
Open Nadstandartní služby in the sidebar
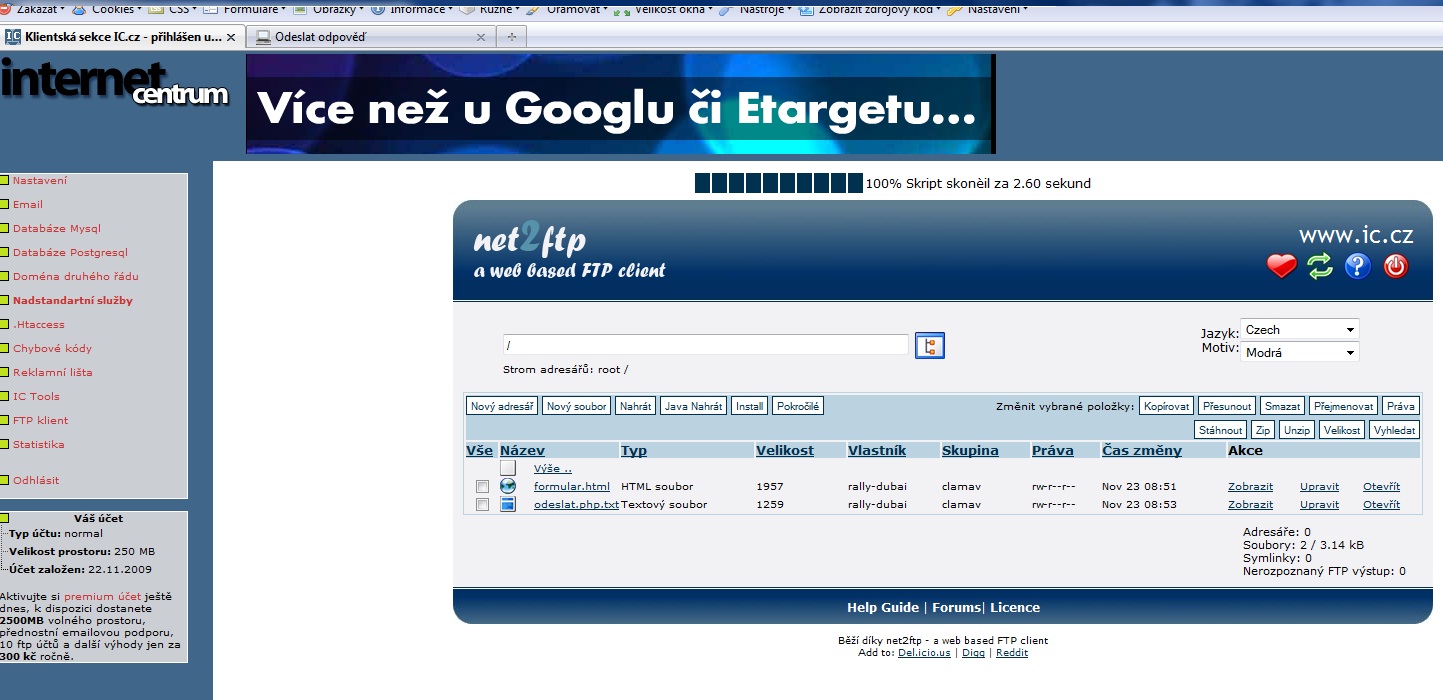coord(73,300)
